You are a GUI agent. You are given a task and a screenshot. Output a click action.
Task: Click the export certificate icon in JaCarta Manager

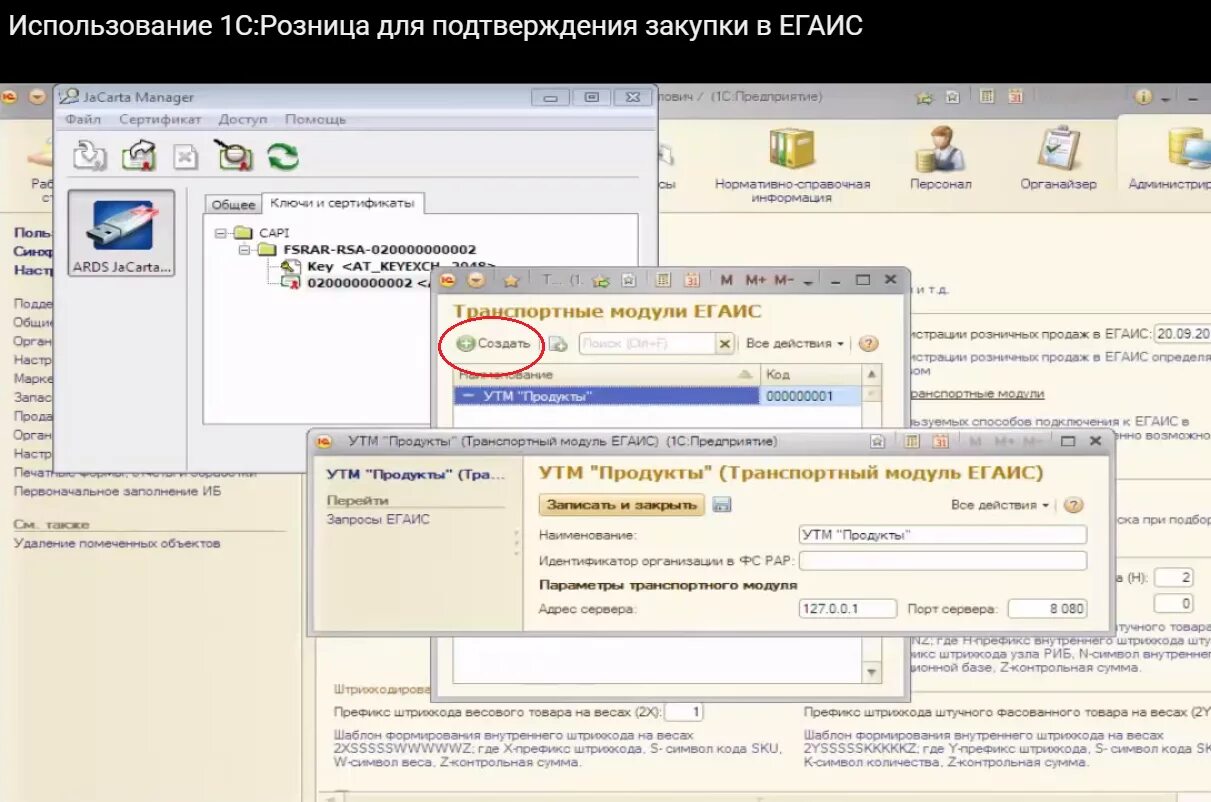pos(140,156)
